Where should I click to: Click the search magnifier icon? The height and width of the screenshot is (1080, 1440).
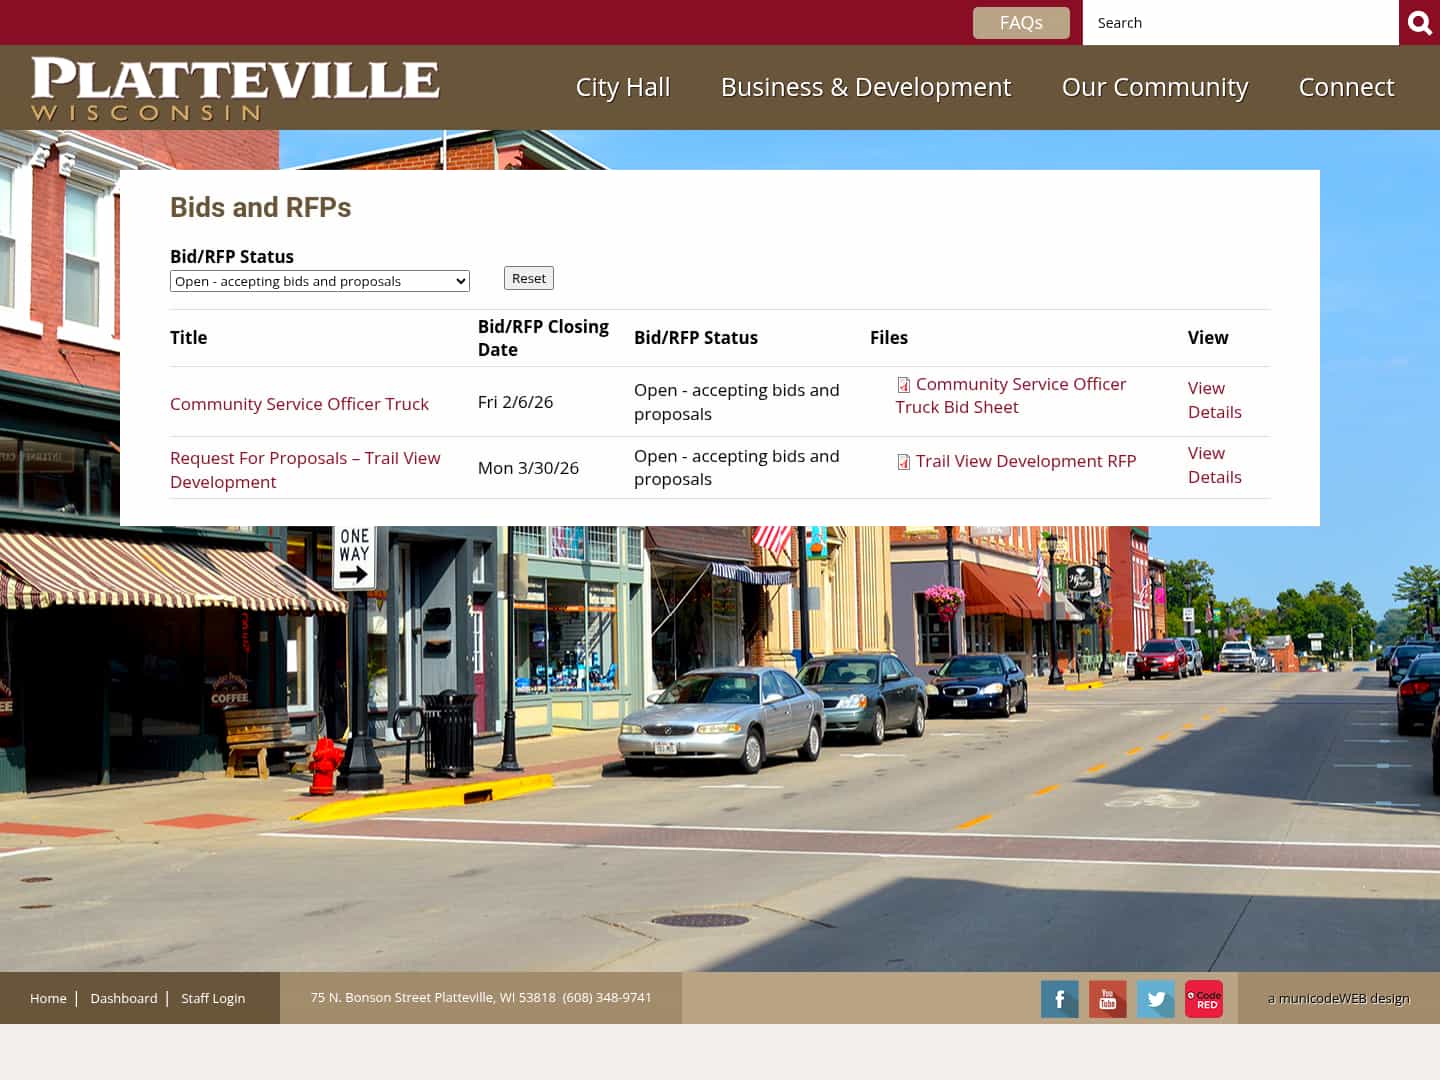(x=1419, y=22)
